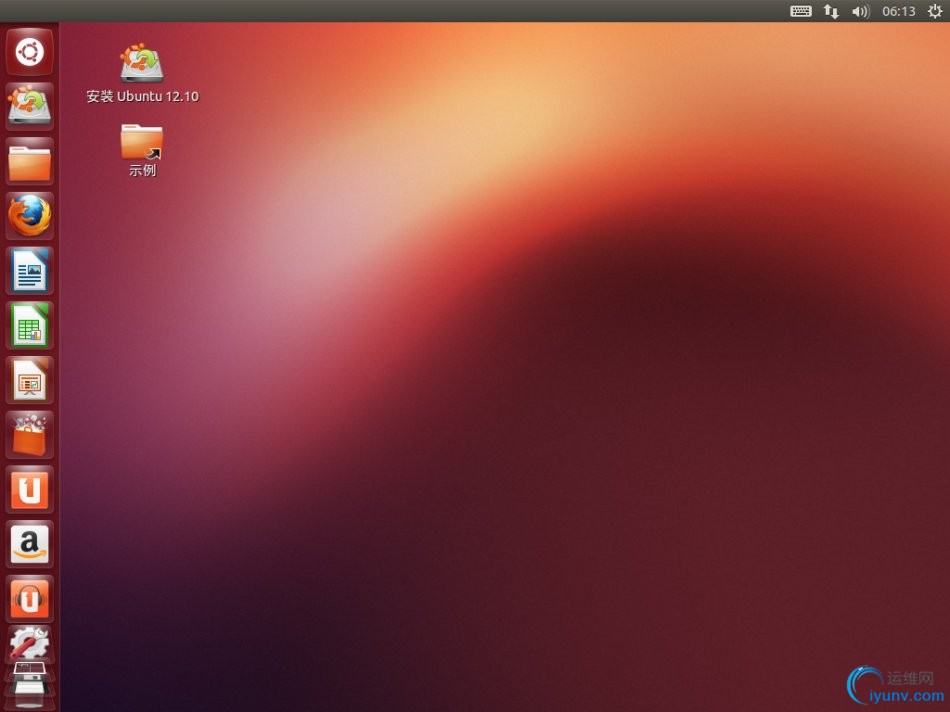Screen dimensions: 950x712
Task: Open the network indicator menu
Action: click(x=831, y=11)
